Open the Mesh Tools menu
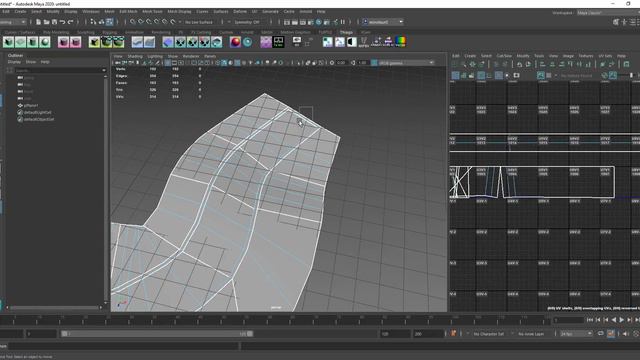The width and height of the screenshot is (640, 360). click(x=152, y=12)
